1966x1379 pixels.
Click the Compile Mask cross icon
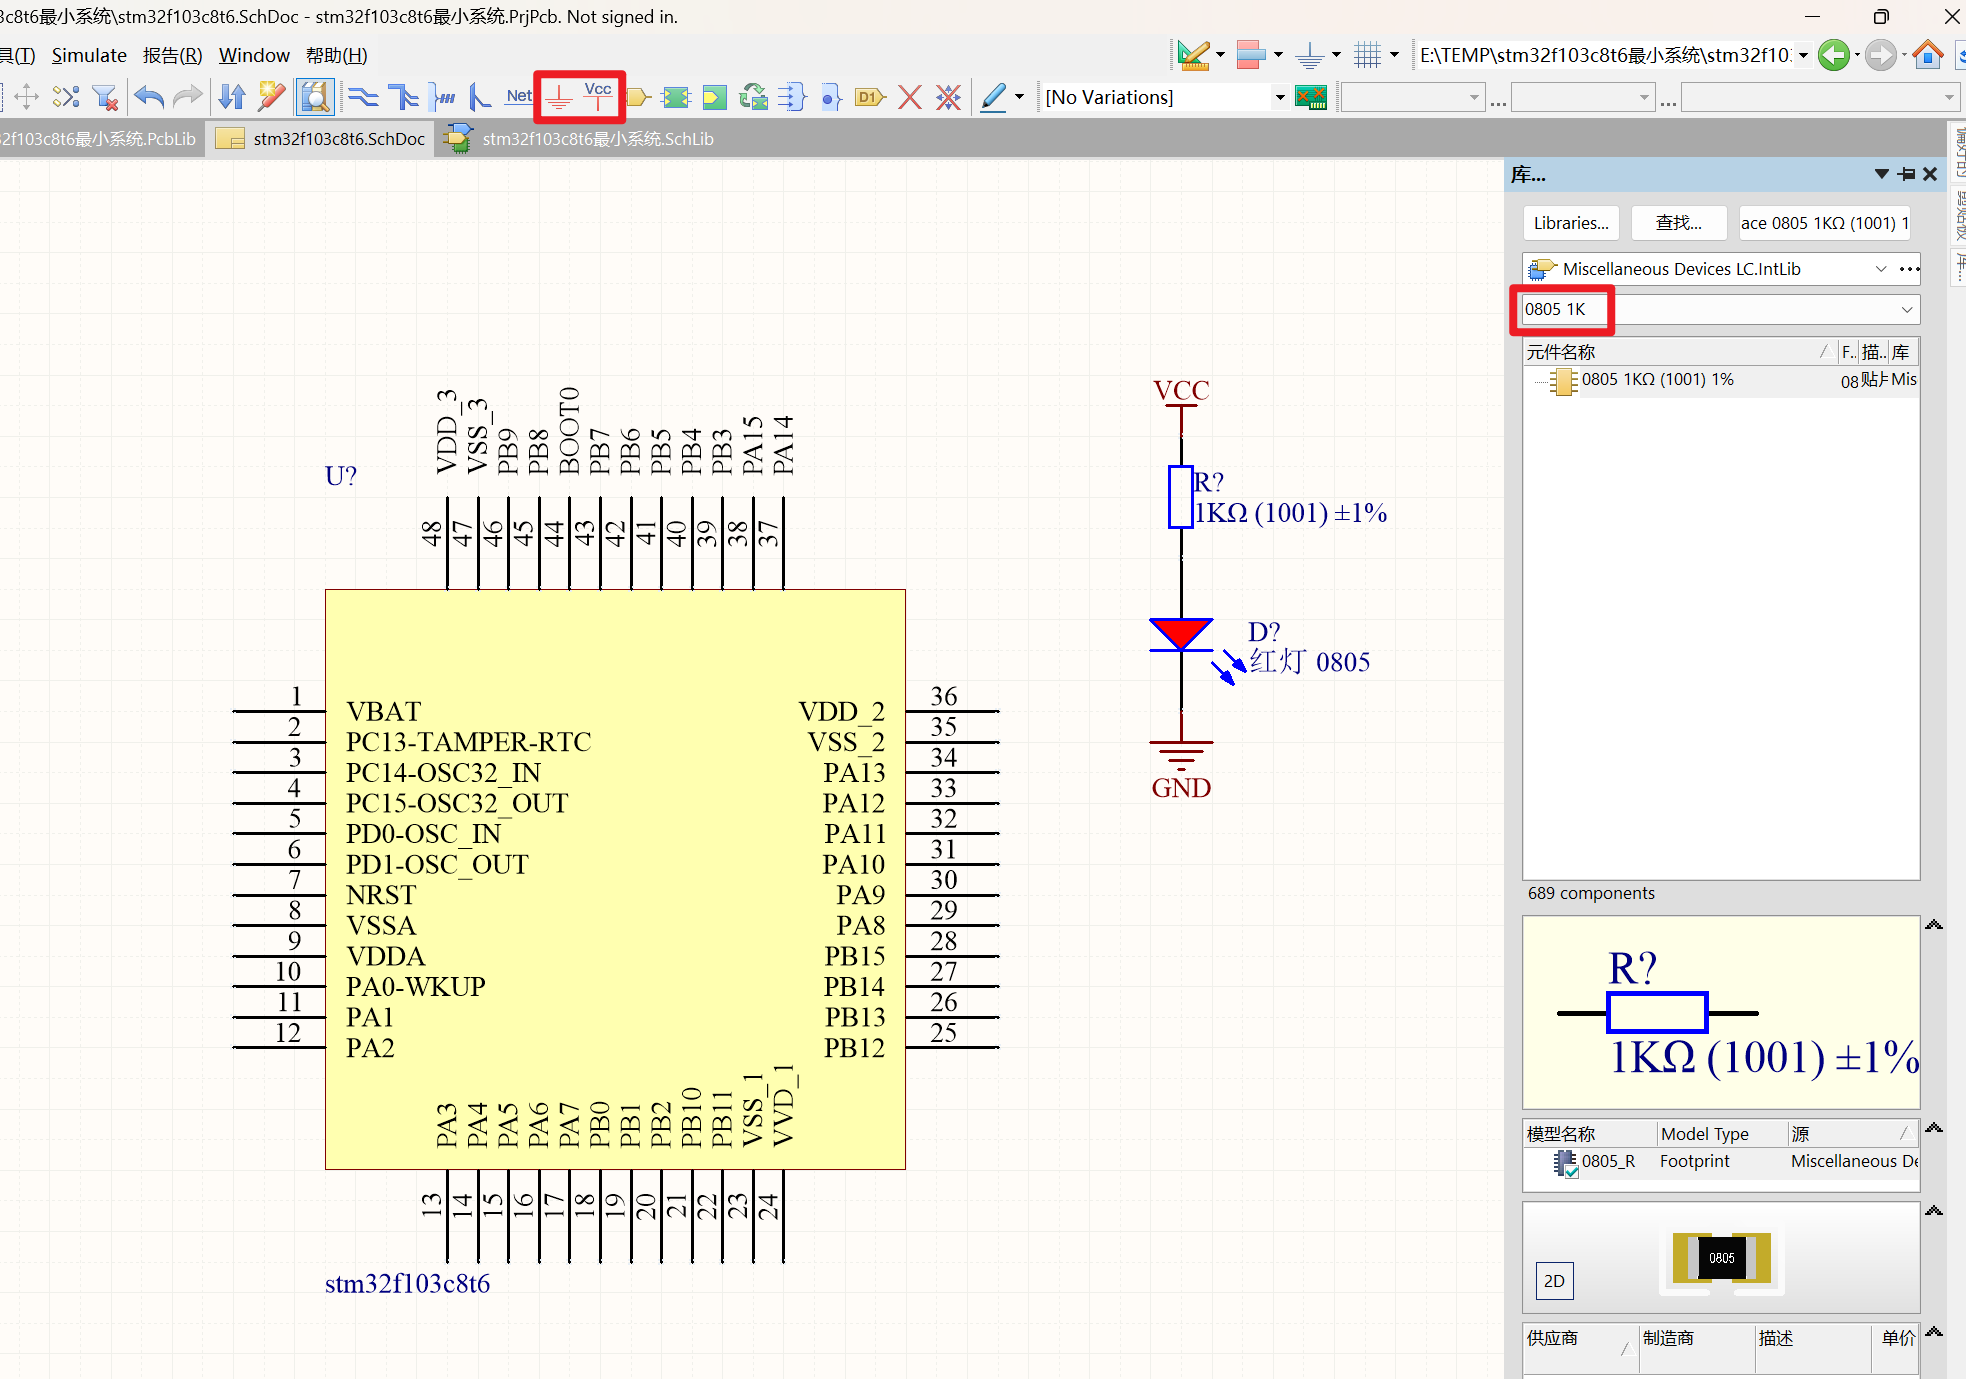coord(948,97)
